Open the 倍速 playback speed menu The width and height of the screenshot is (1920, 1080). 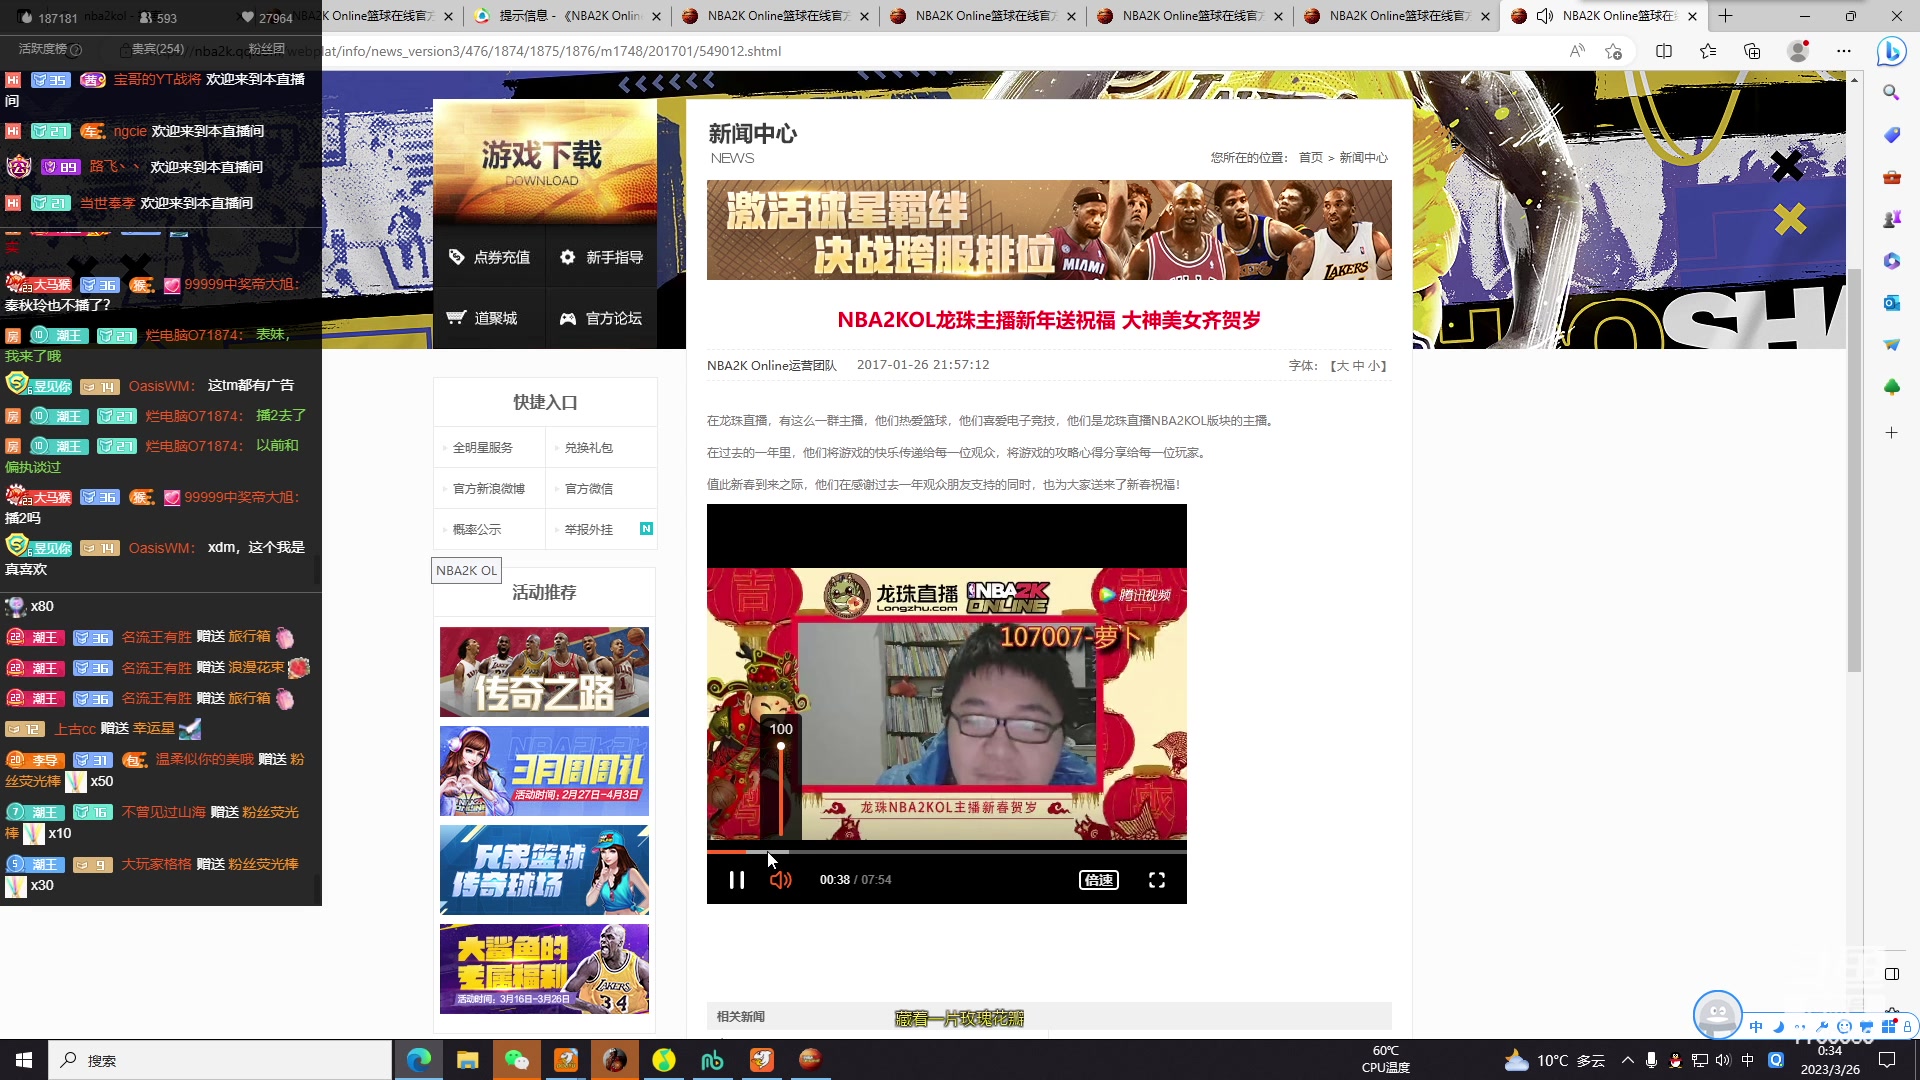click(x=1099, y=880)
